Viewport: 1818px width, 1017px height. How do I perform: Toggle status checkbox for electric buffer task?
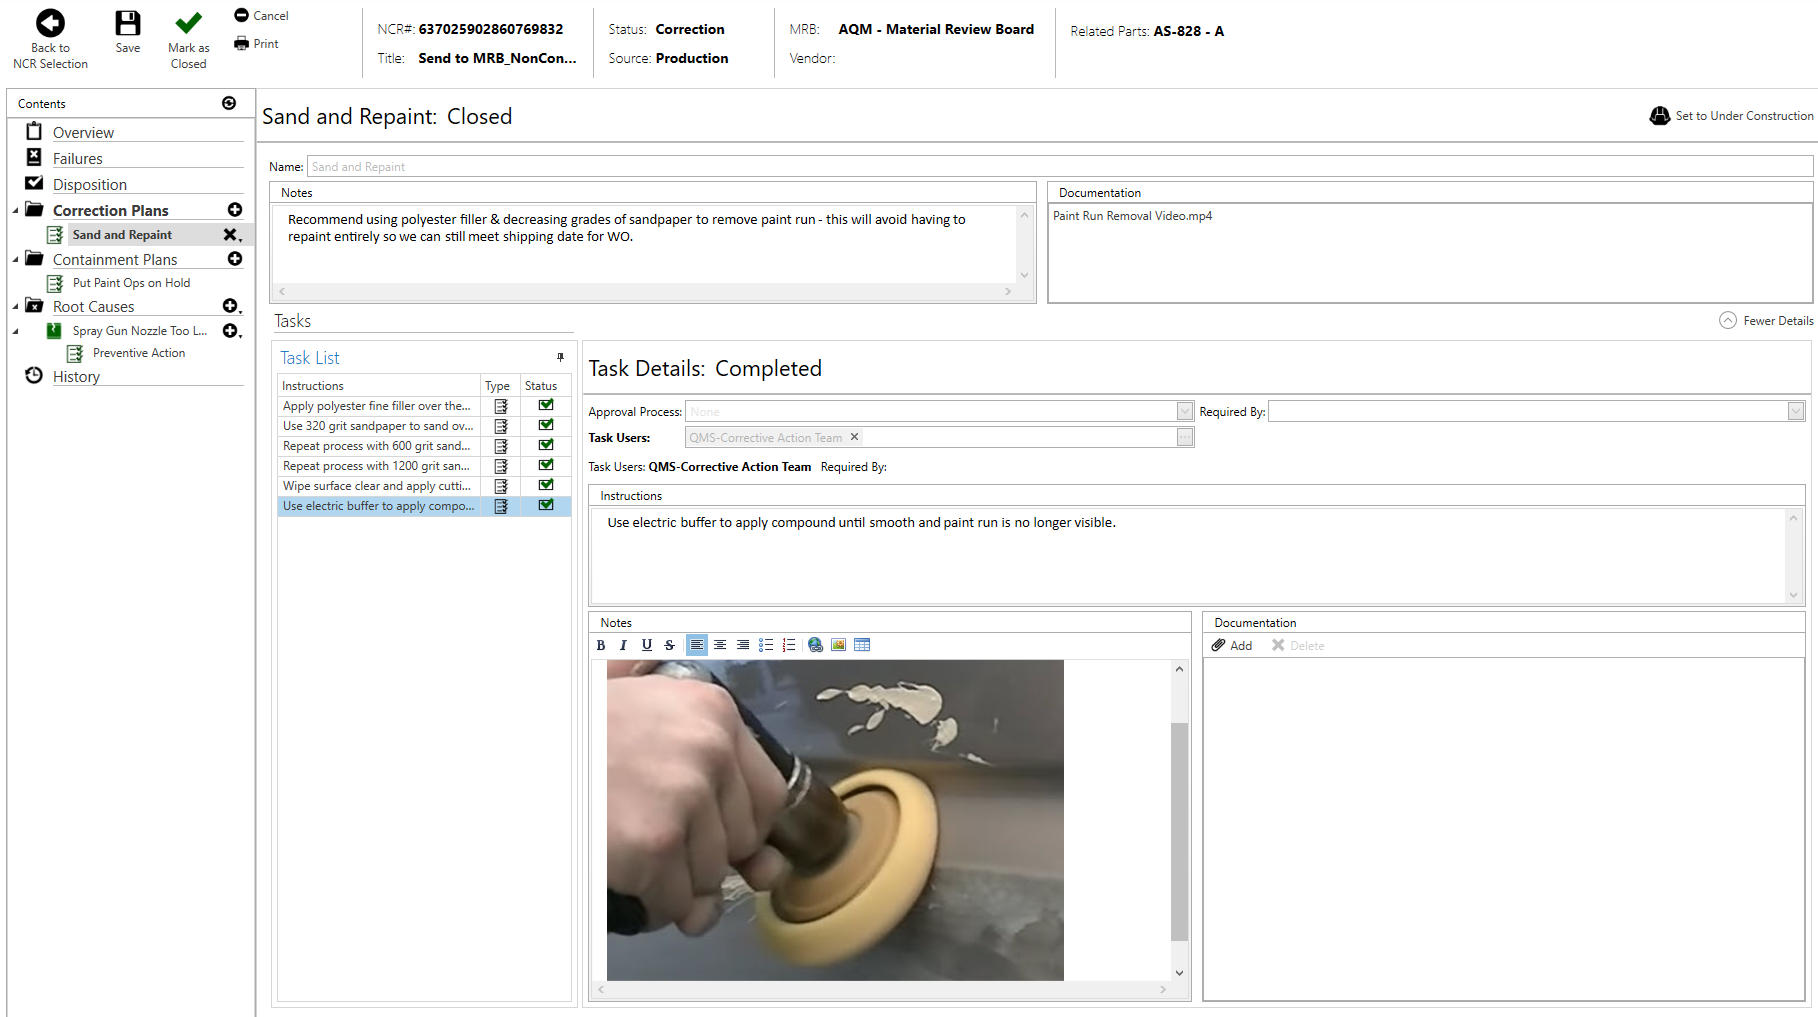[546, 505]
